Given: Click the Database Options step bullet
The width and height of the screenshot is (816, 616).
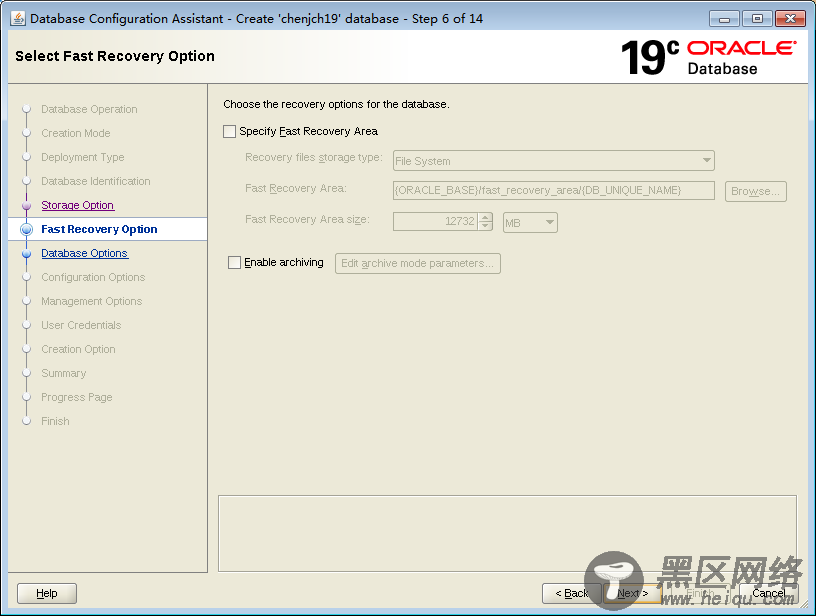Looking at the screenshot, I should 27,253.
